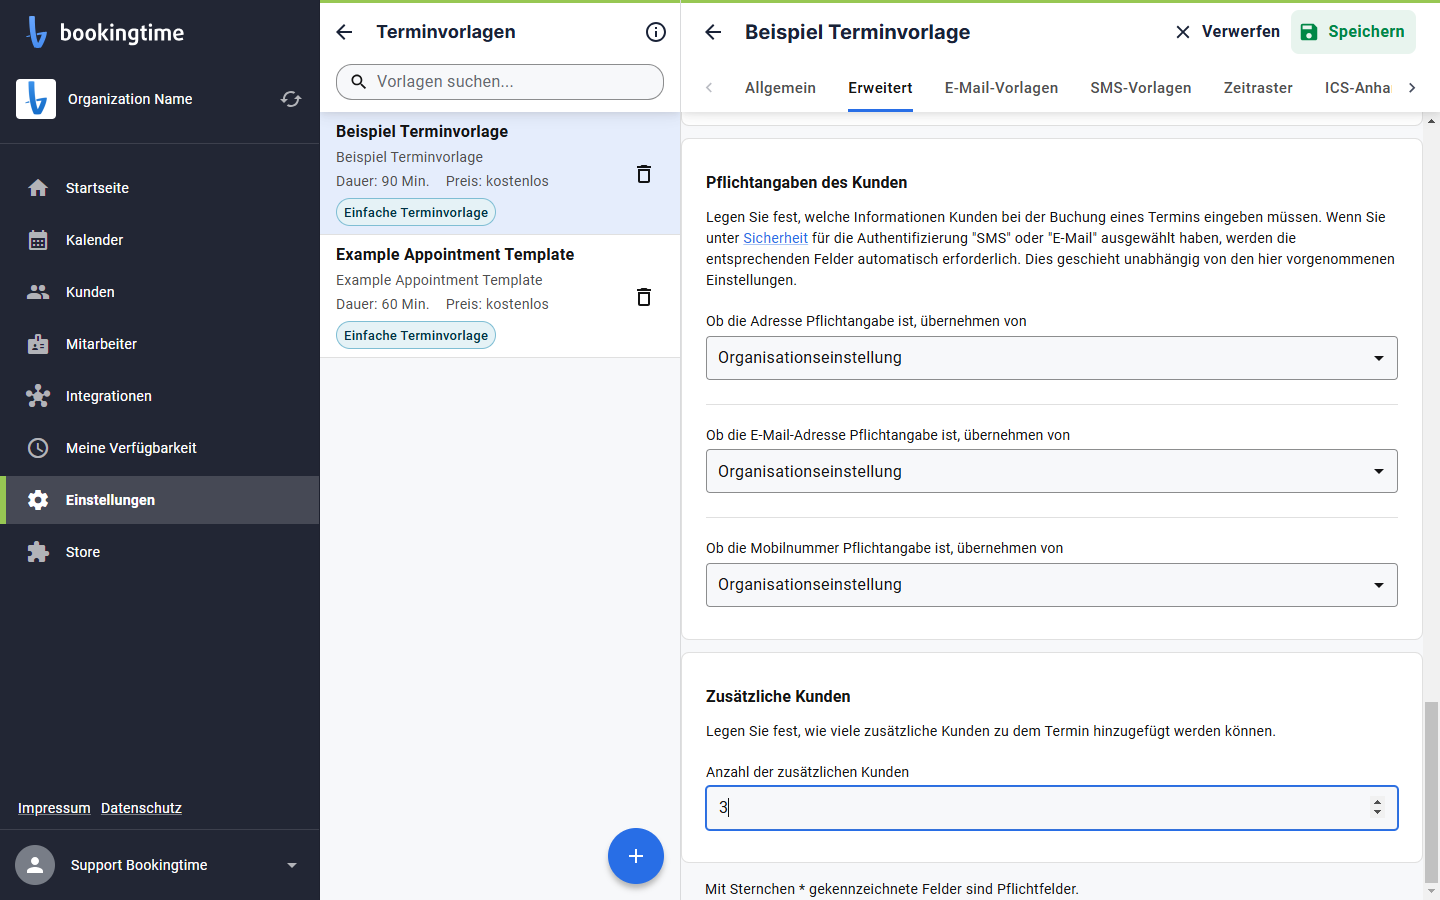This screenshot has width=1440, height=900.
Task: Go back from the Terminvorlagen list
Action: tap(344, 32)
